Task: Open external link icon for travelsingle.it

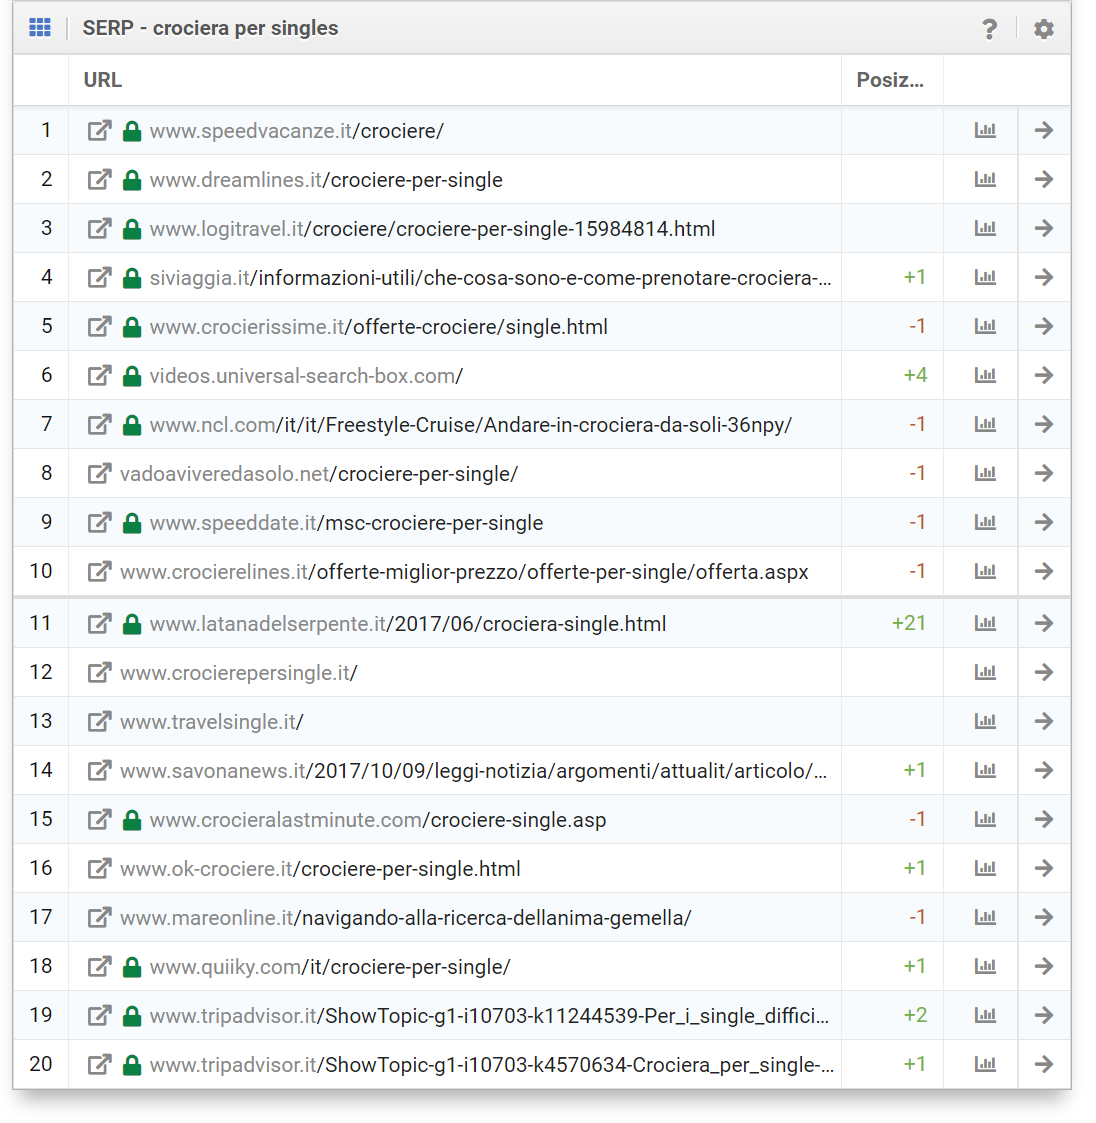Action: coord(100,721)
